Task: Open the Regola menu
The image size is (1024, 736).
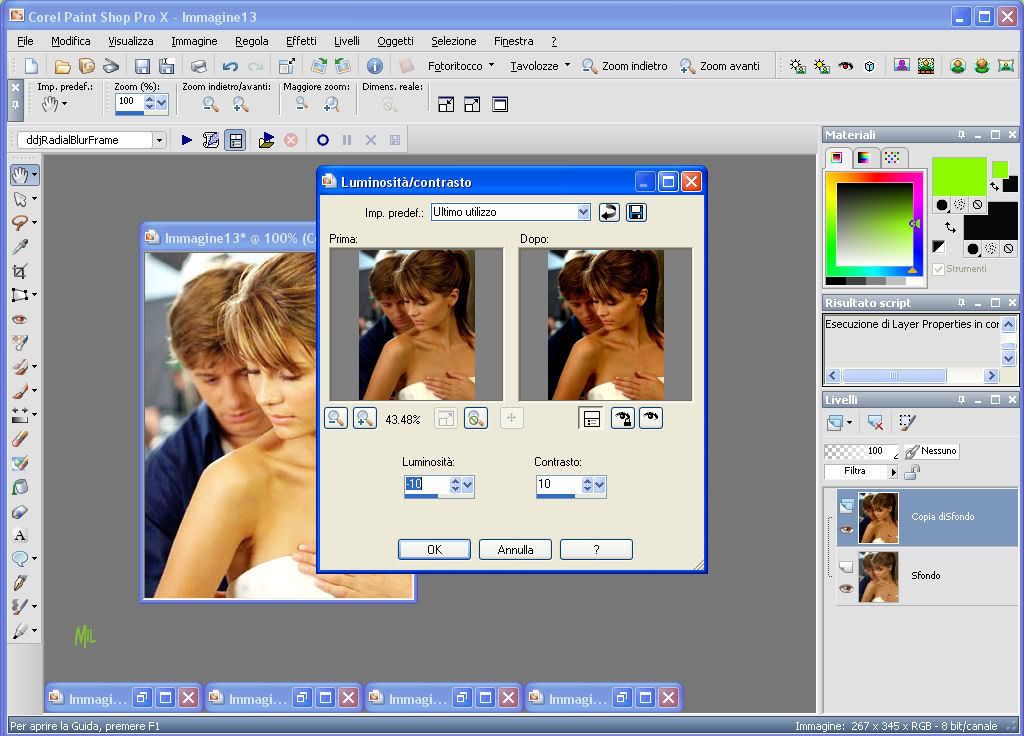Action: tap(251, 41)
